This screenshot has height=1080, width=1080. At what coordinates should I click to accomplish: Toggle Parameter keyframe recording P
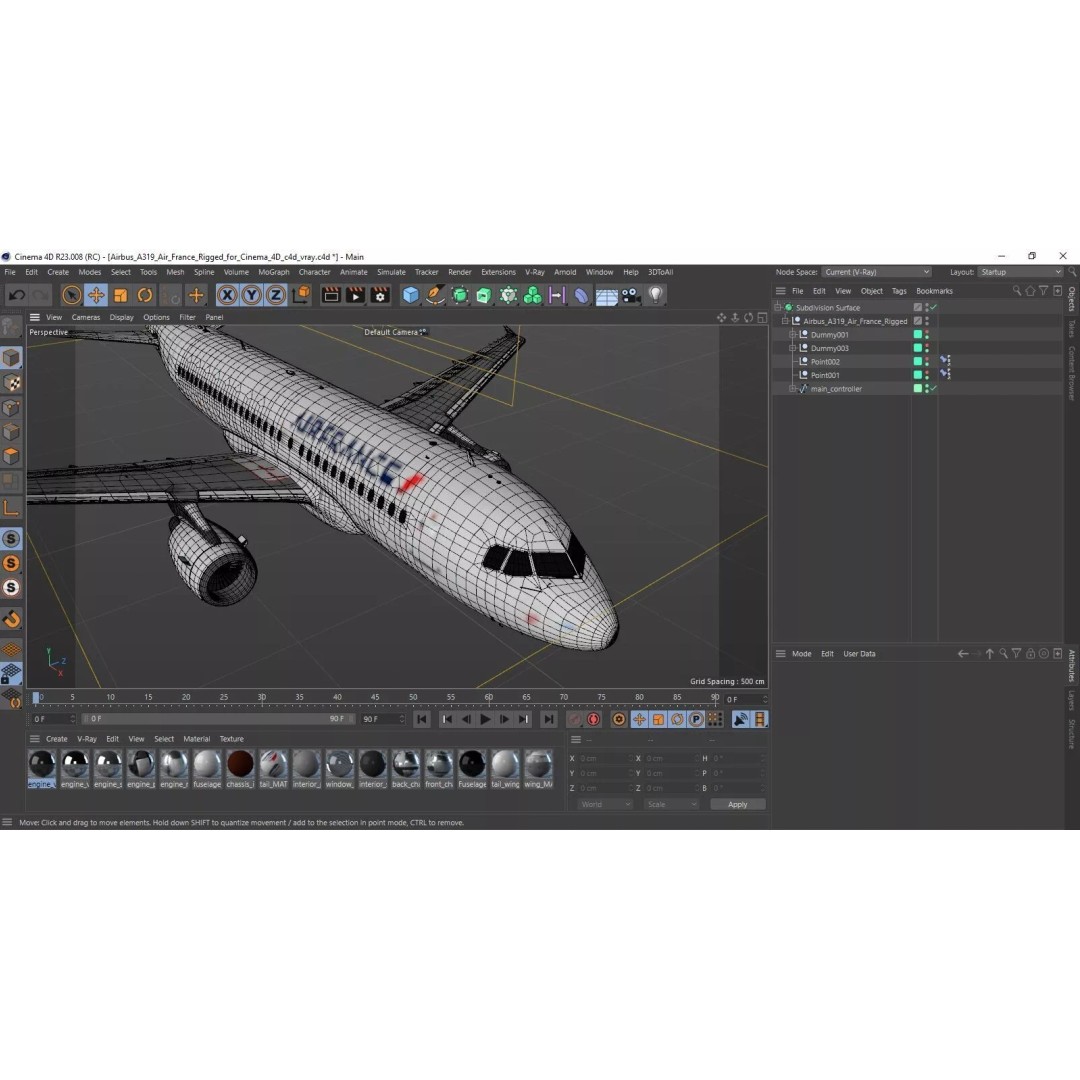tap(696, 719)
